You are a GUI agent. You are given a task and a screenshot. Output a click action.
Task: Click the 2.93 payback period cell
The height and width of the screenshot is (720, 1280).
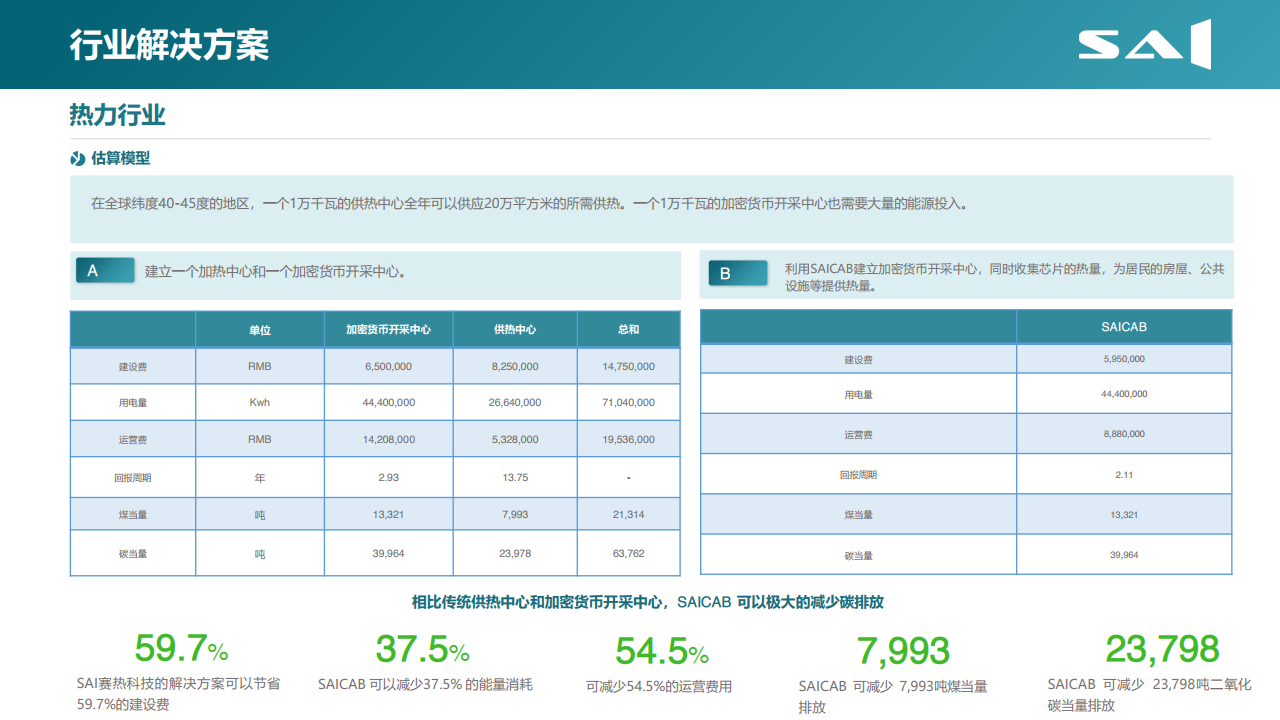pos(388,478)
